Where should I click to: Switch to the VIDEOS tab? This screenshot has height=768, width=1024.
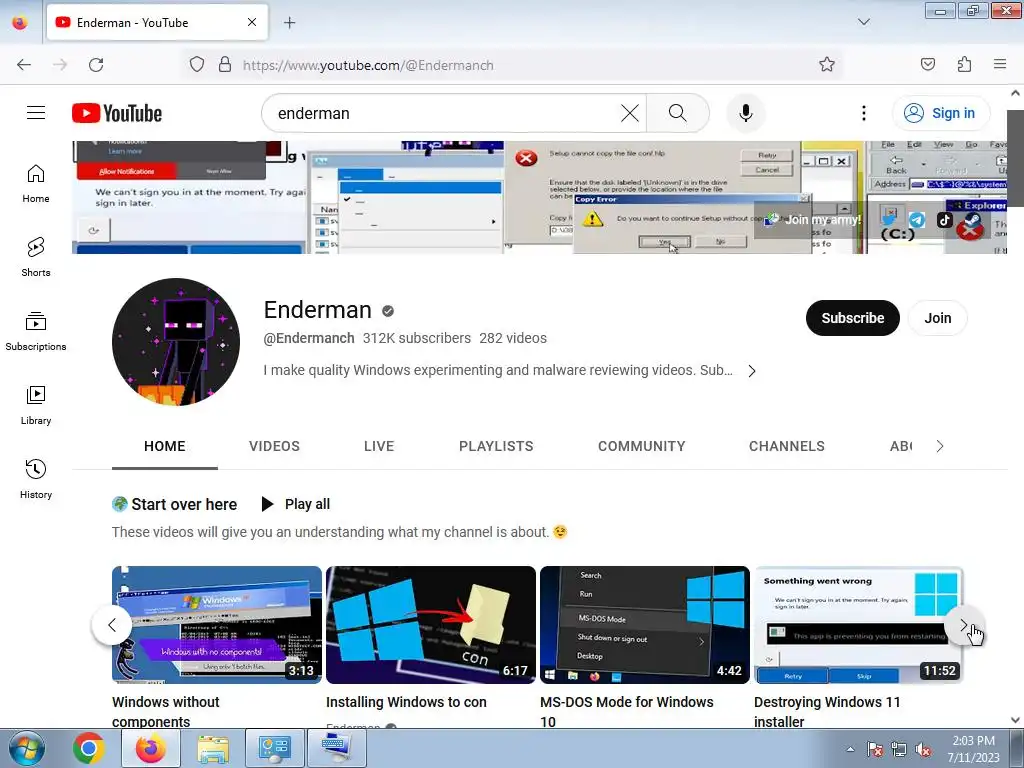point(274,447)
